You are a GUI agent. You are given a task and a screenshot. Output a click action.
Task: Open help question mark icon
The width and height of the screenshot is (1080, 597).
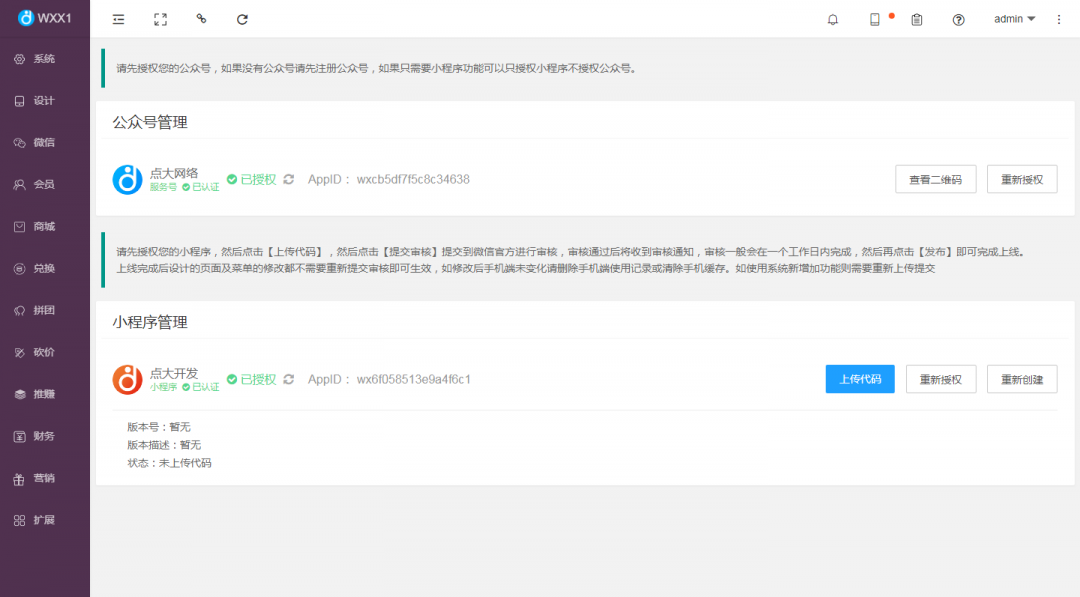(959, 19)
